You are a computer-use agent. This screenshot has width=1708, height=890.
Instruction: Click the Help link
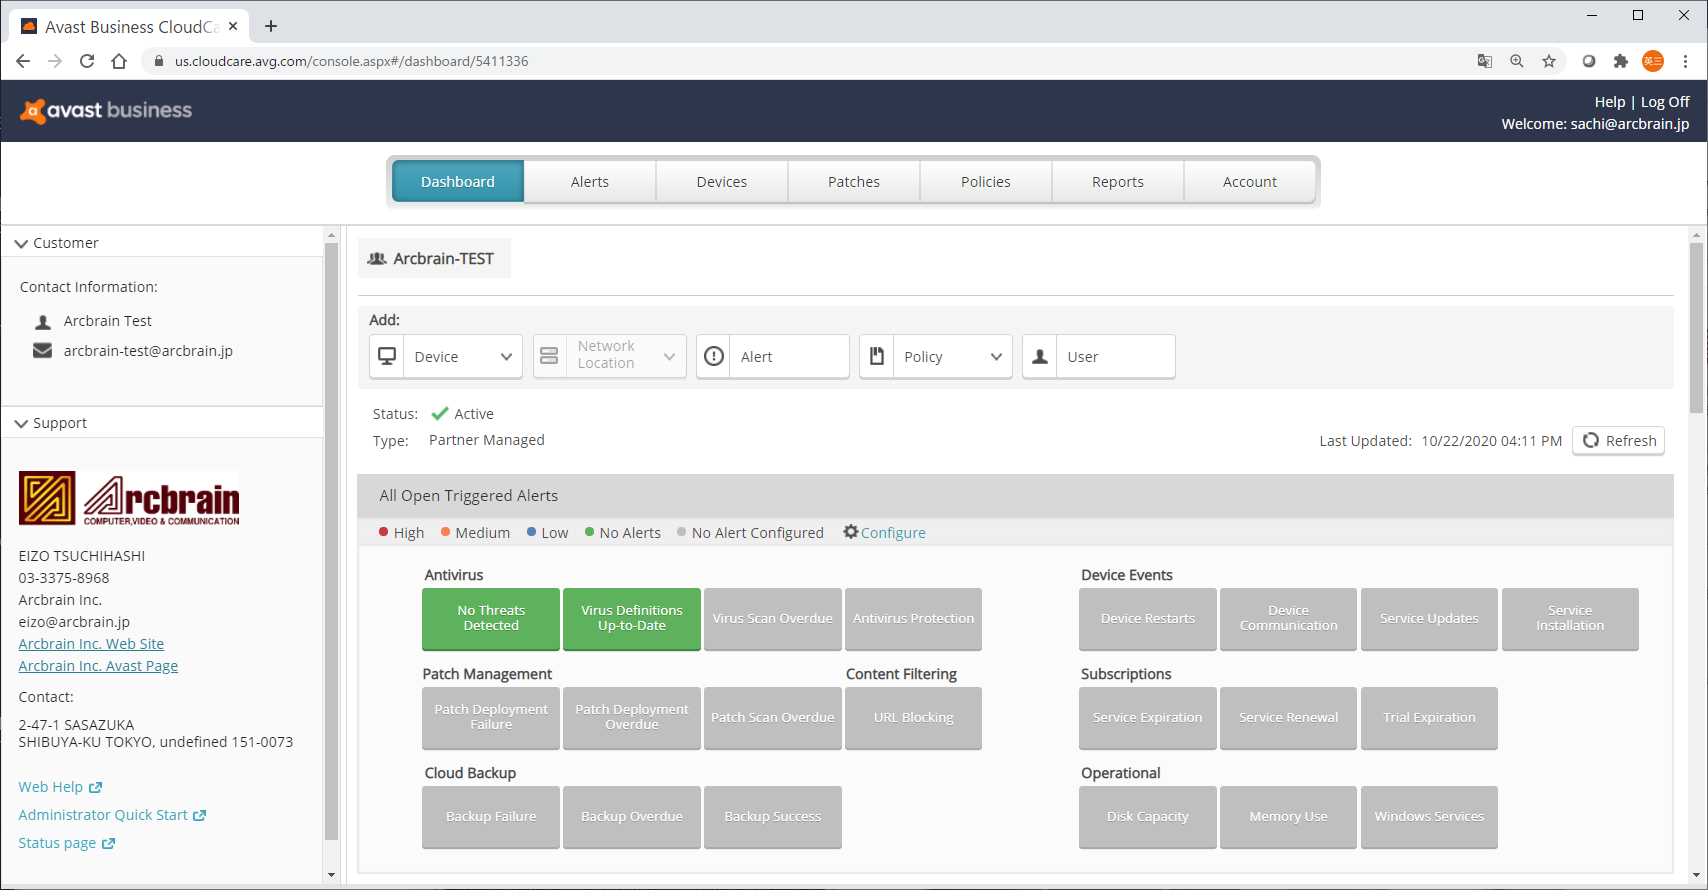(1610, 102)
